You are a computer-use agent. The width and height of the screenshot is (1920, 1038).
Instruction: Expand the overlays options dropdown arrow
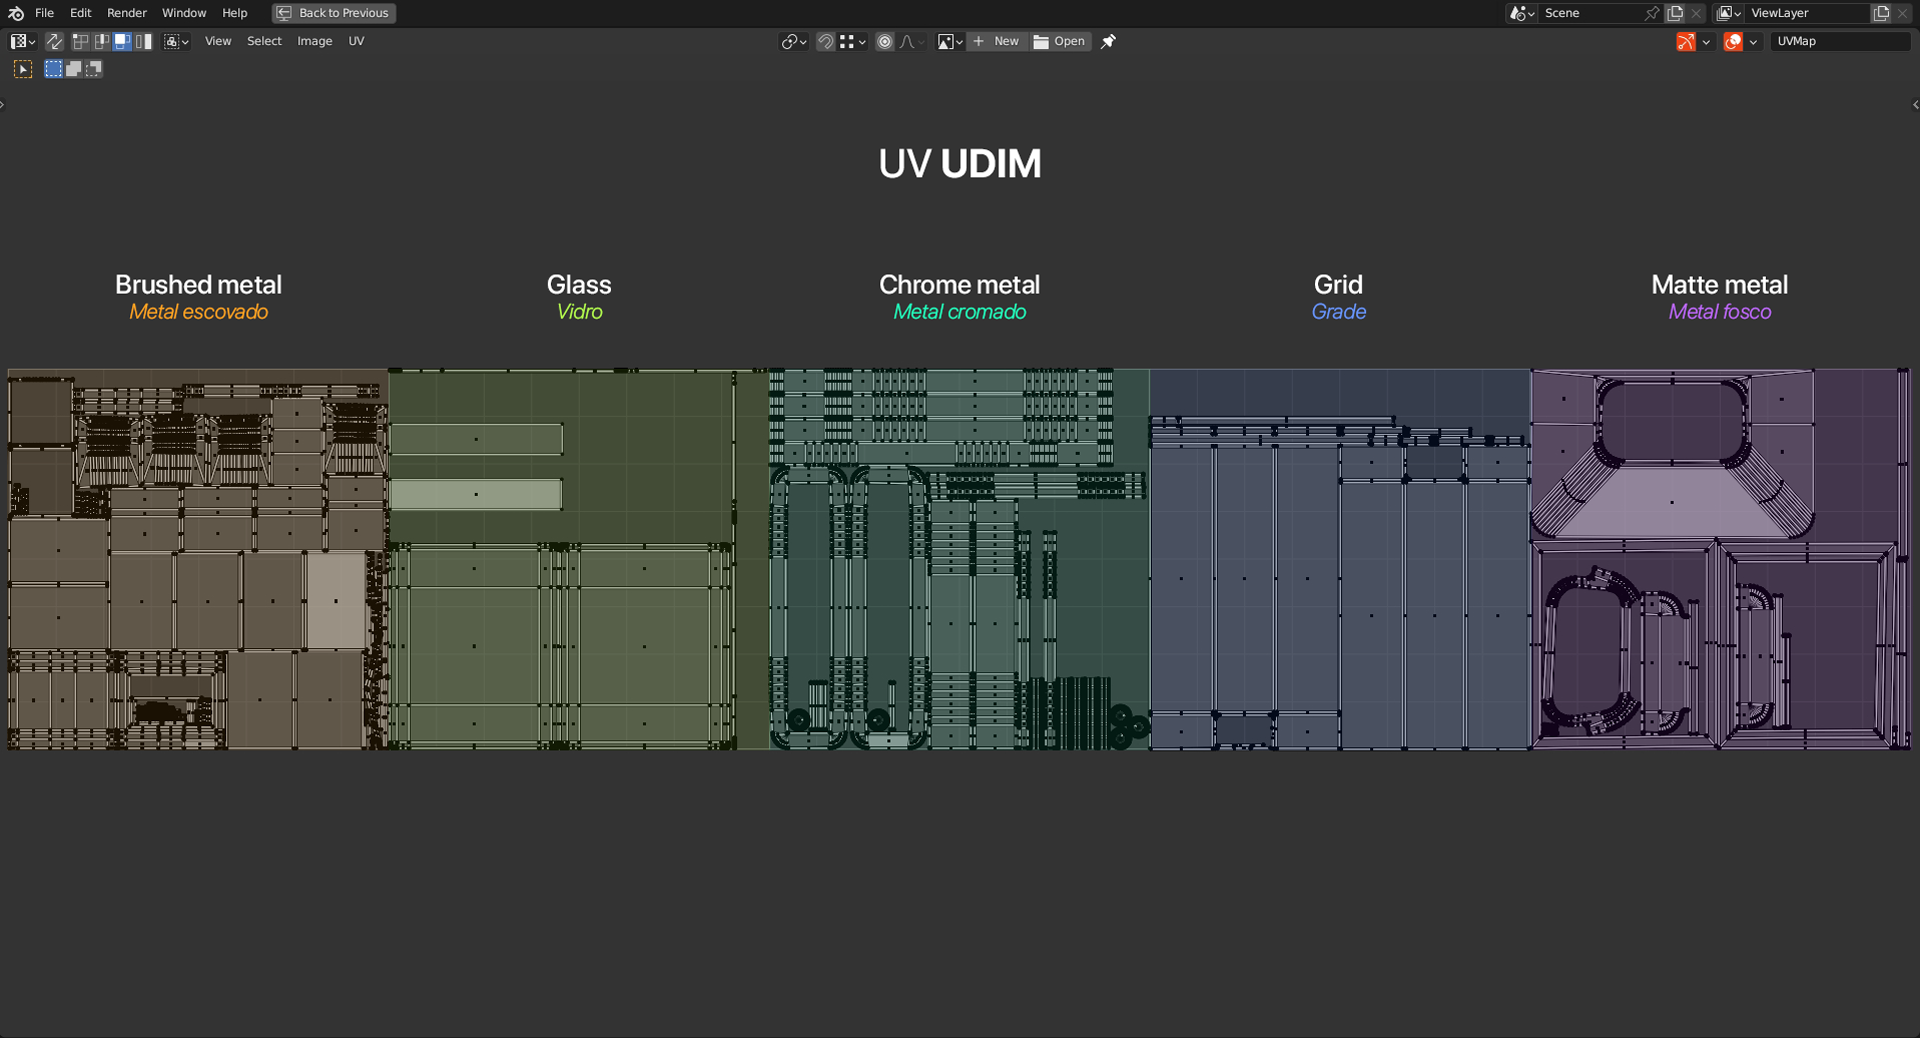(x=1753, y=41)
